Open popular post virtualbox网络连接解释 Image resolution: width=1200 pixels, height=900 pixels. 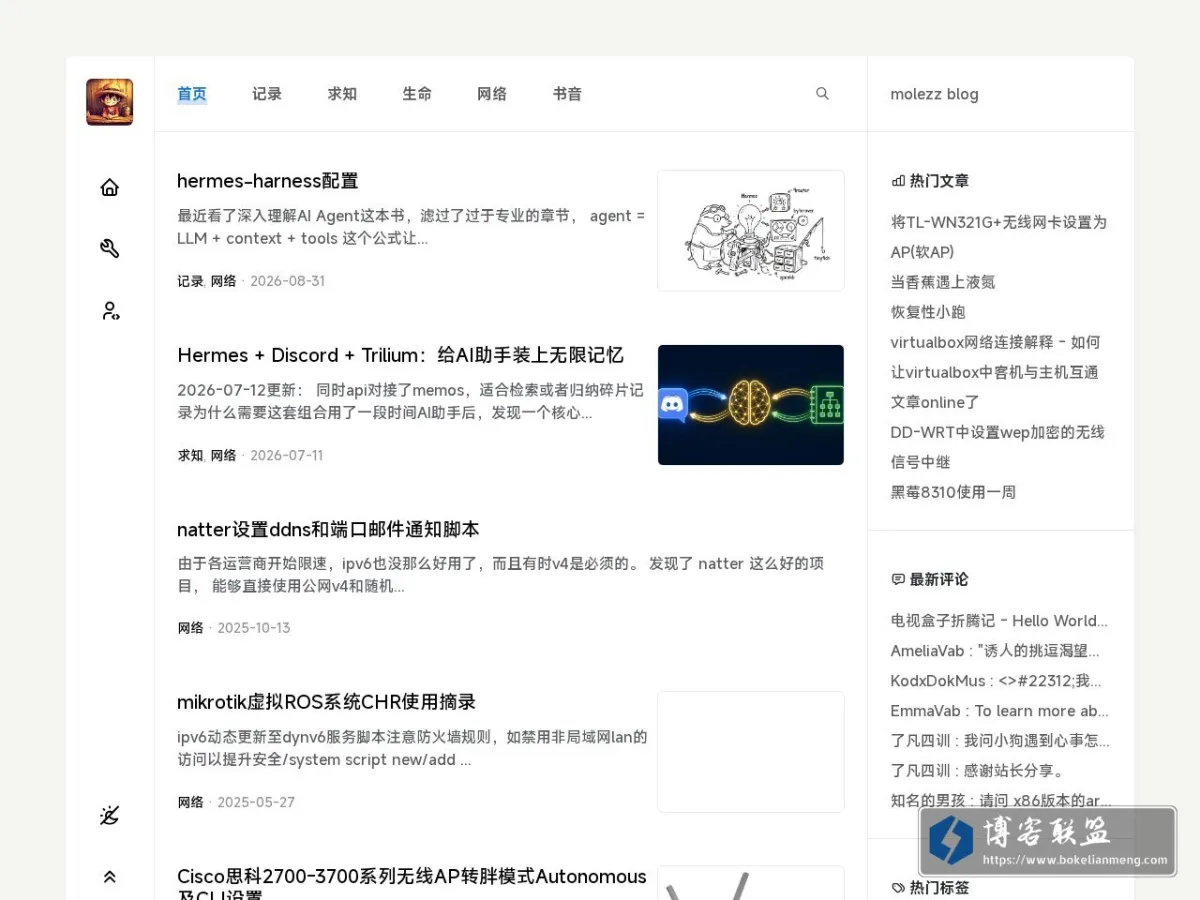pos(995,357)
